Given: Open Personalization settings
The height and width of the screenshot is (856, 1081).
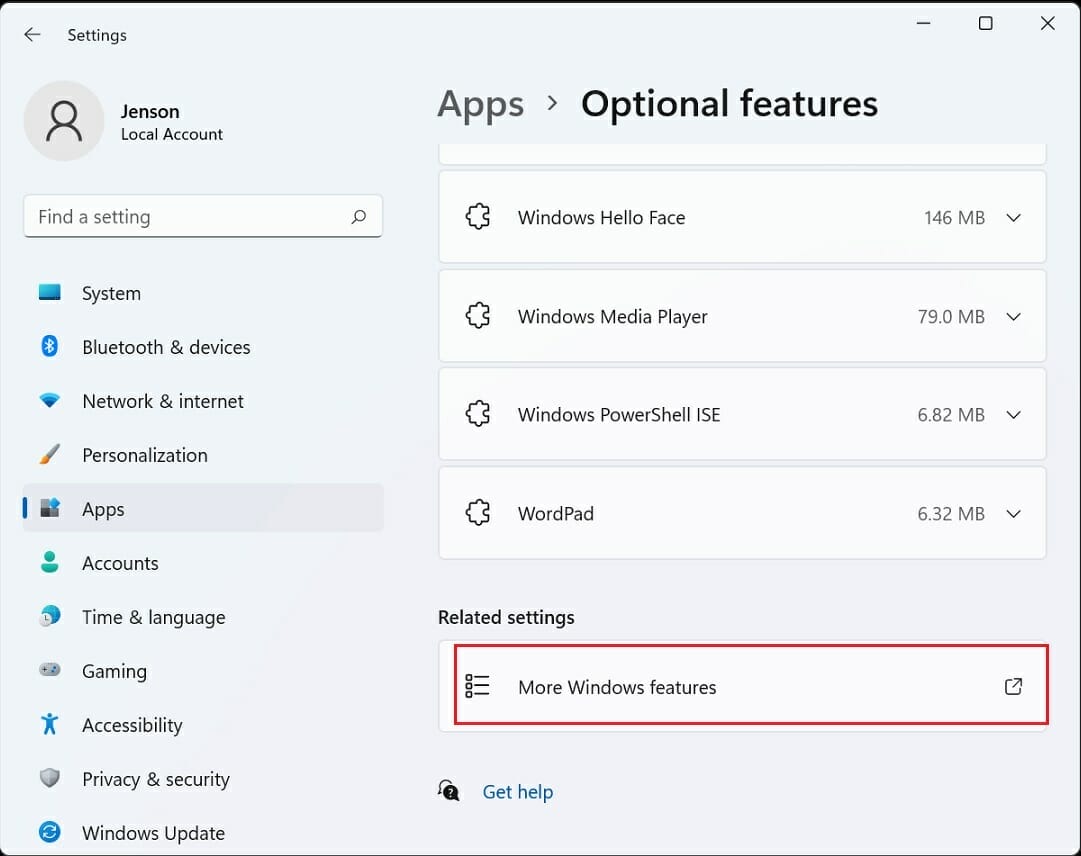Looking at the screenshot, I should point(49,455).
